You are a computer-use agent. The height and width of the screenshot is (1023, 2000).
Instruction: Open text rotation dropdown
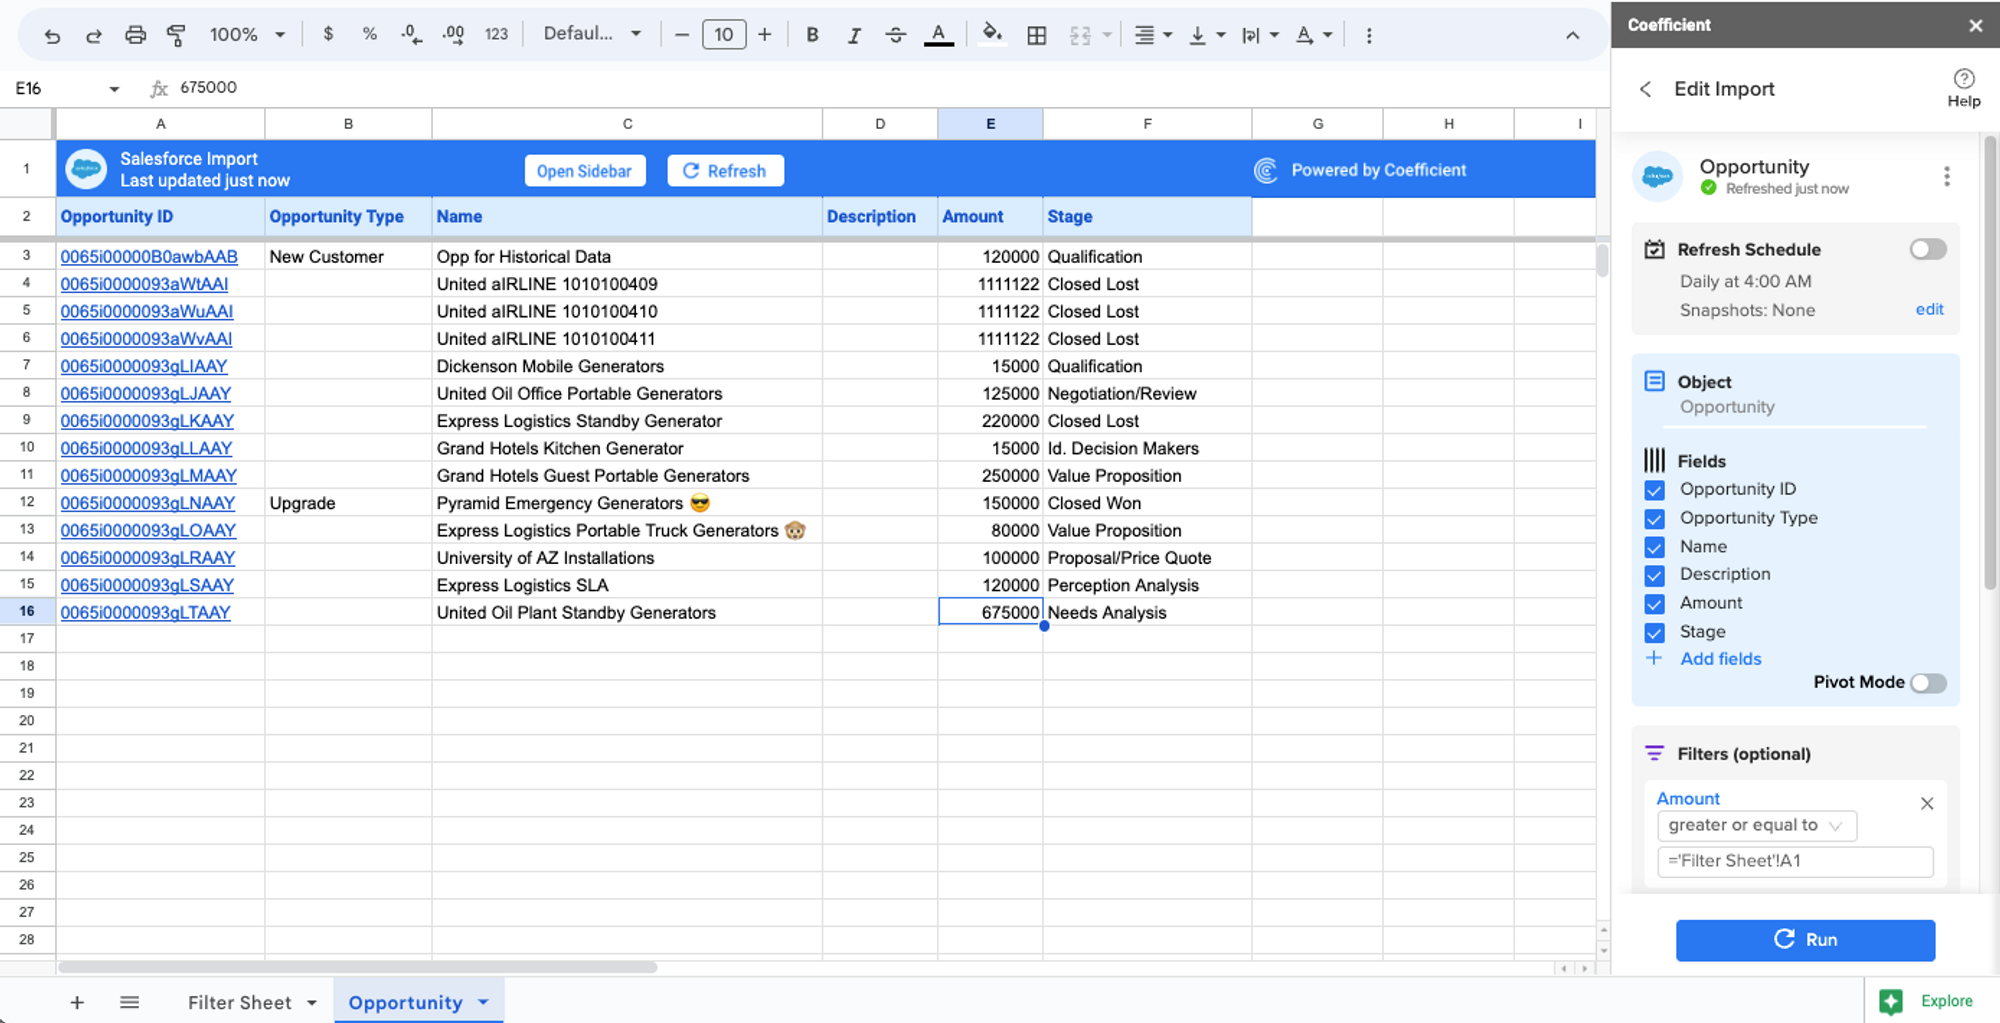tap(1314, 35)
